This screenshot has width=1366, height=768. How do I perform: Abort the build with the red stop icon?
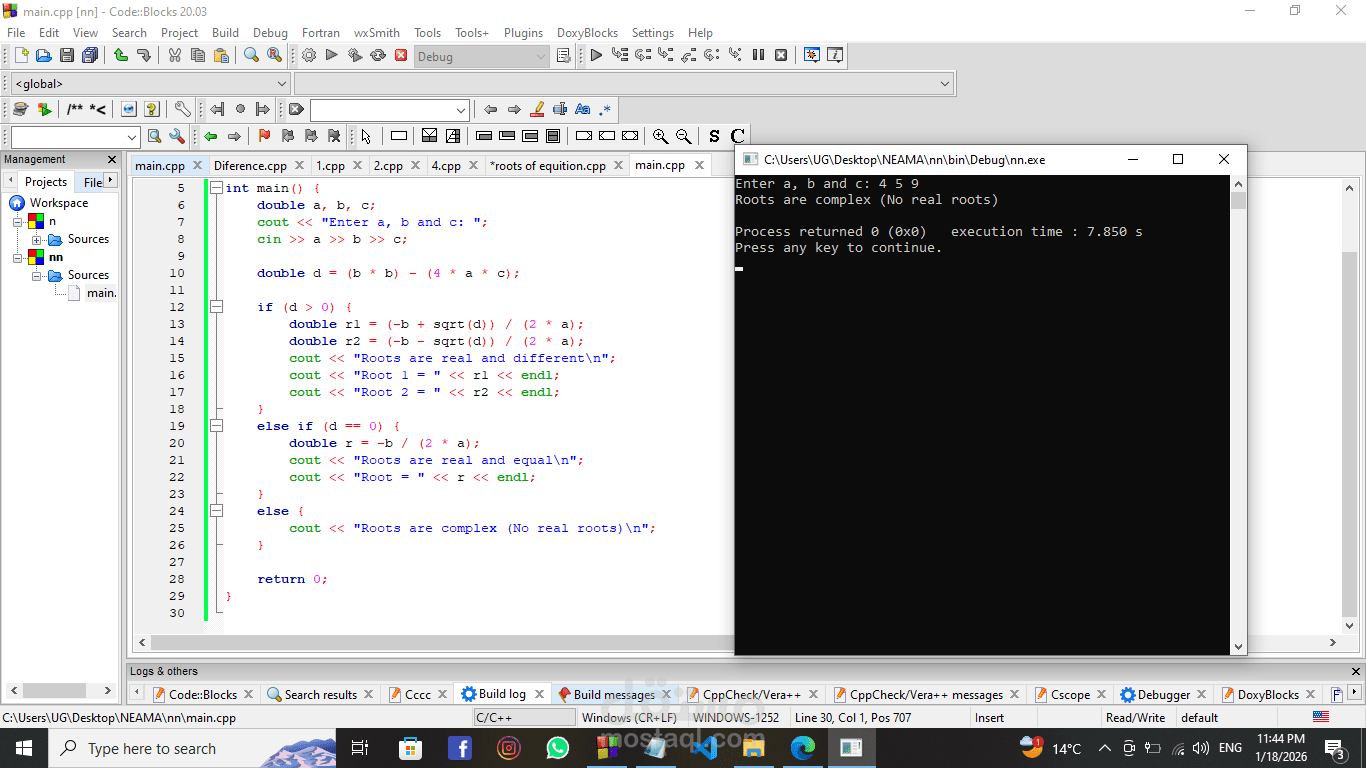click(x=403, y=55)
